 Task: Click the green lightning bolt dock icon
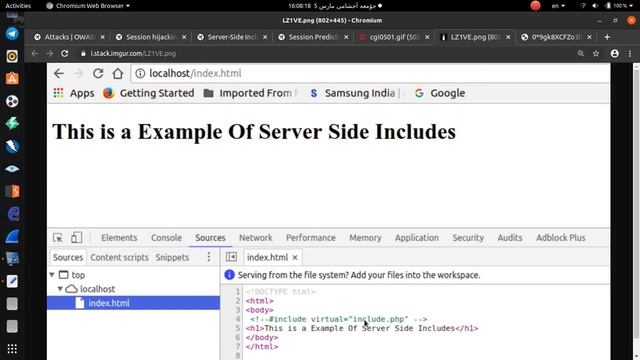(12, 123)
